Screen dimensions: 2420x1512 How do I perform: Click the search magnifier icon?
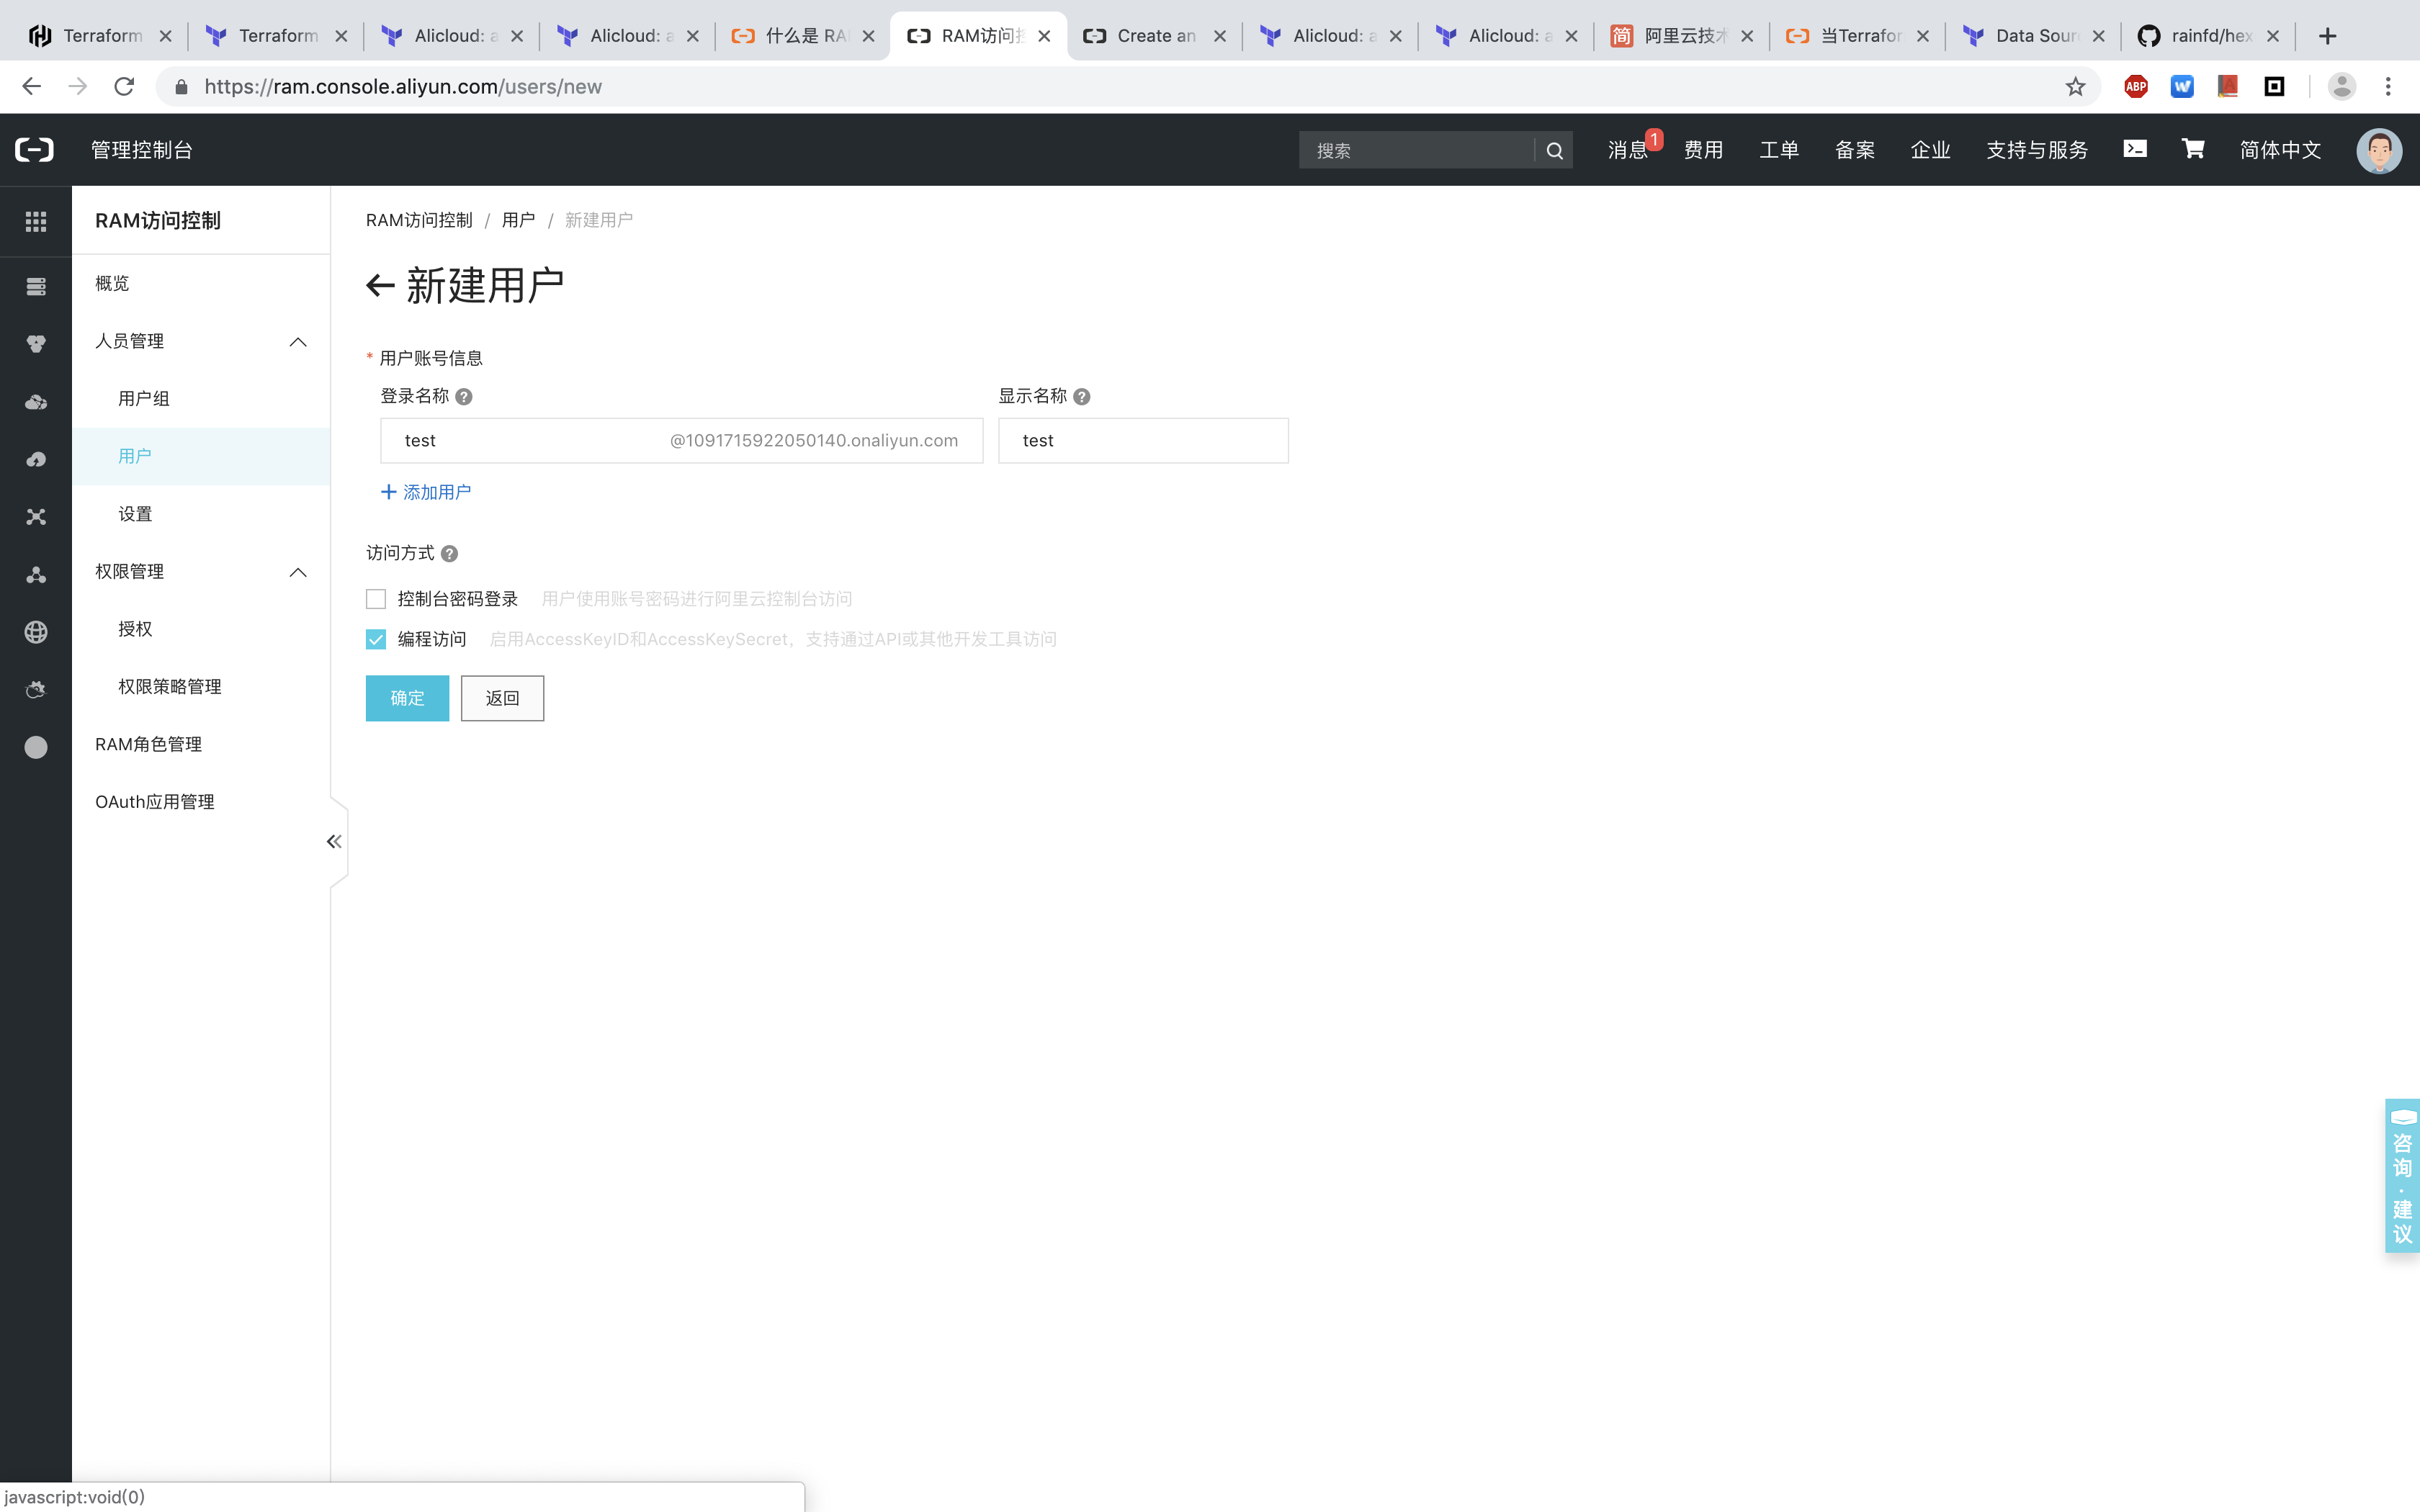click(x=1554, y=151)
